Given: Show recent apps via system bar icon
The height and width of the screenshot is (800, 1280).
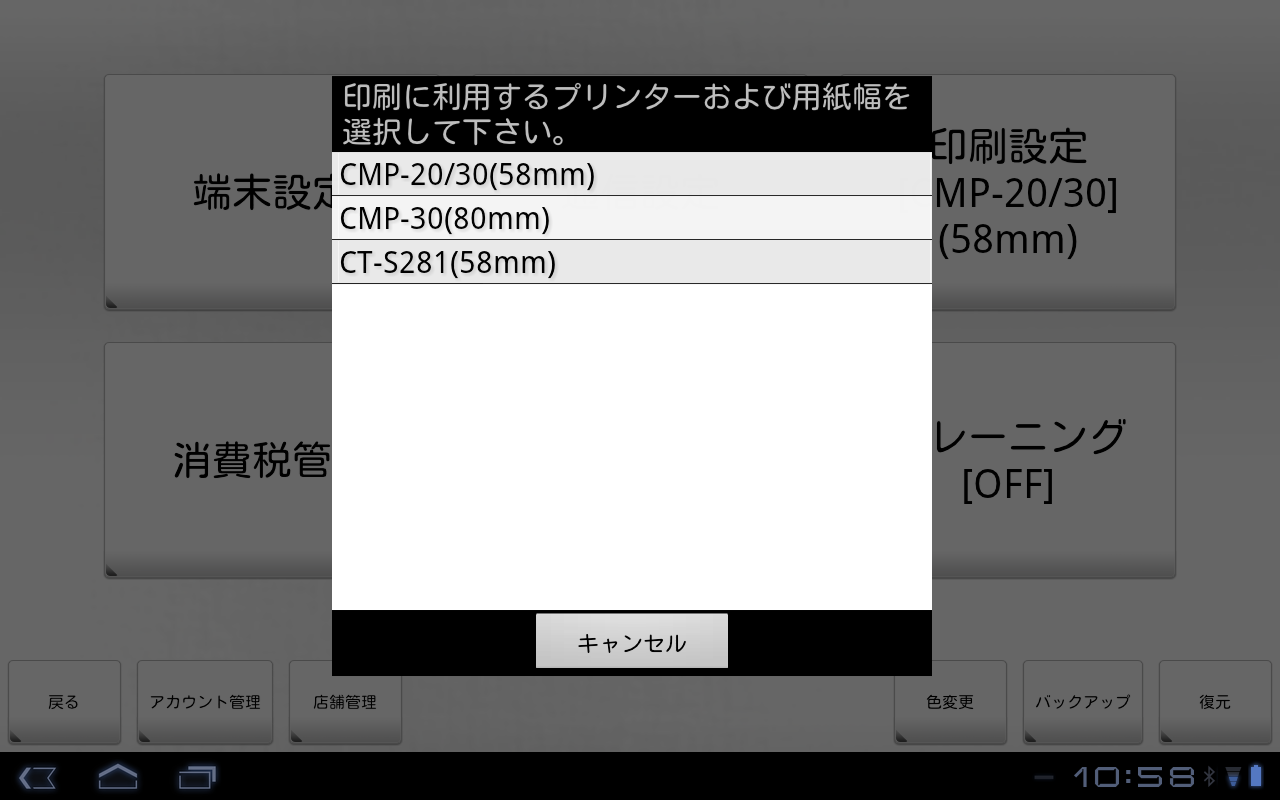Looking at the screenshot, I should [197, 776].
